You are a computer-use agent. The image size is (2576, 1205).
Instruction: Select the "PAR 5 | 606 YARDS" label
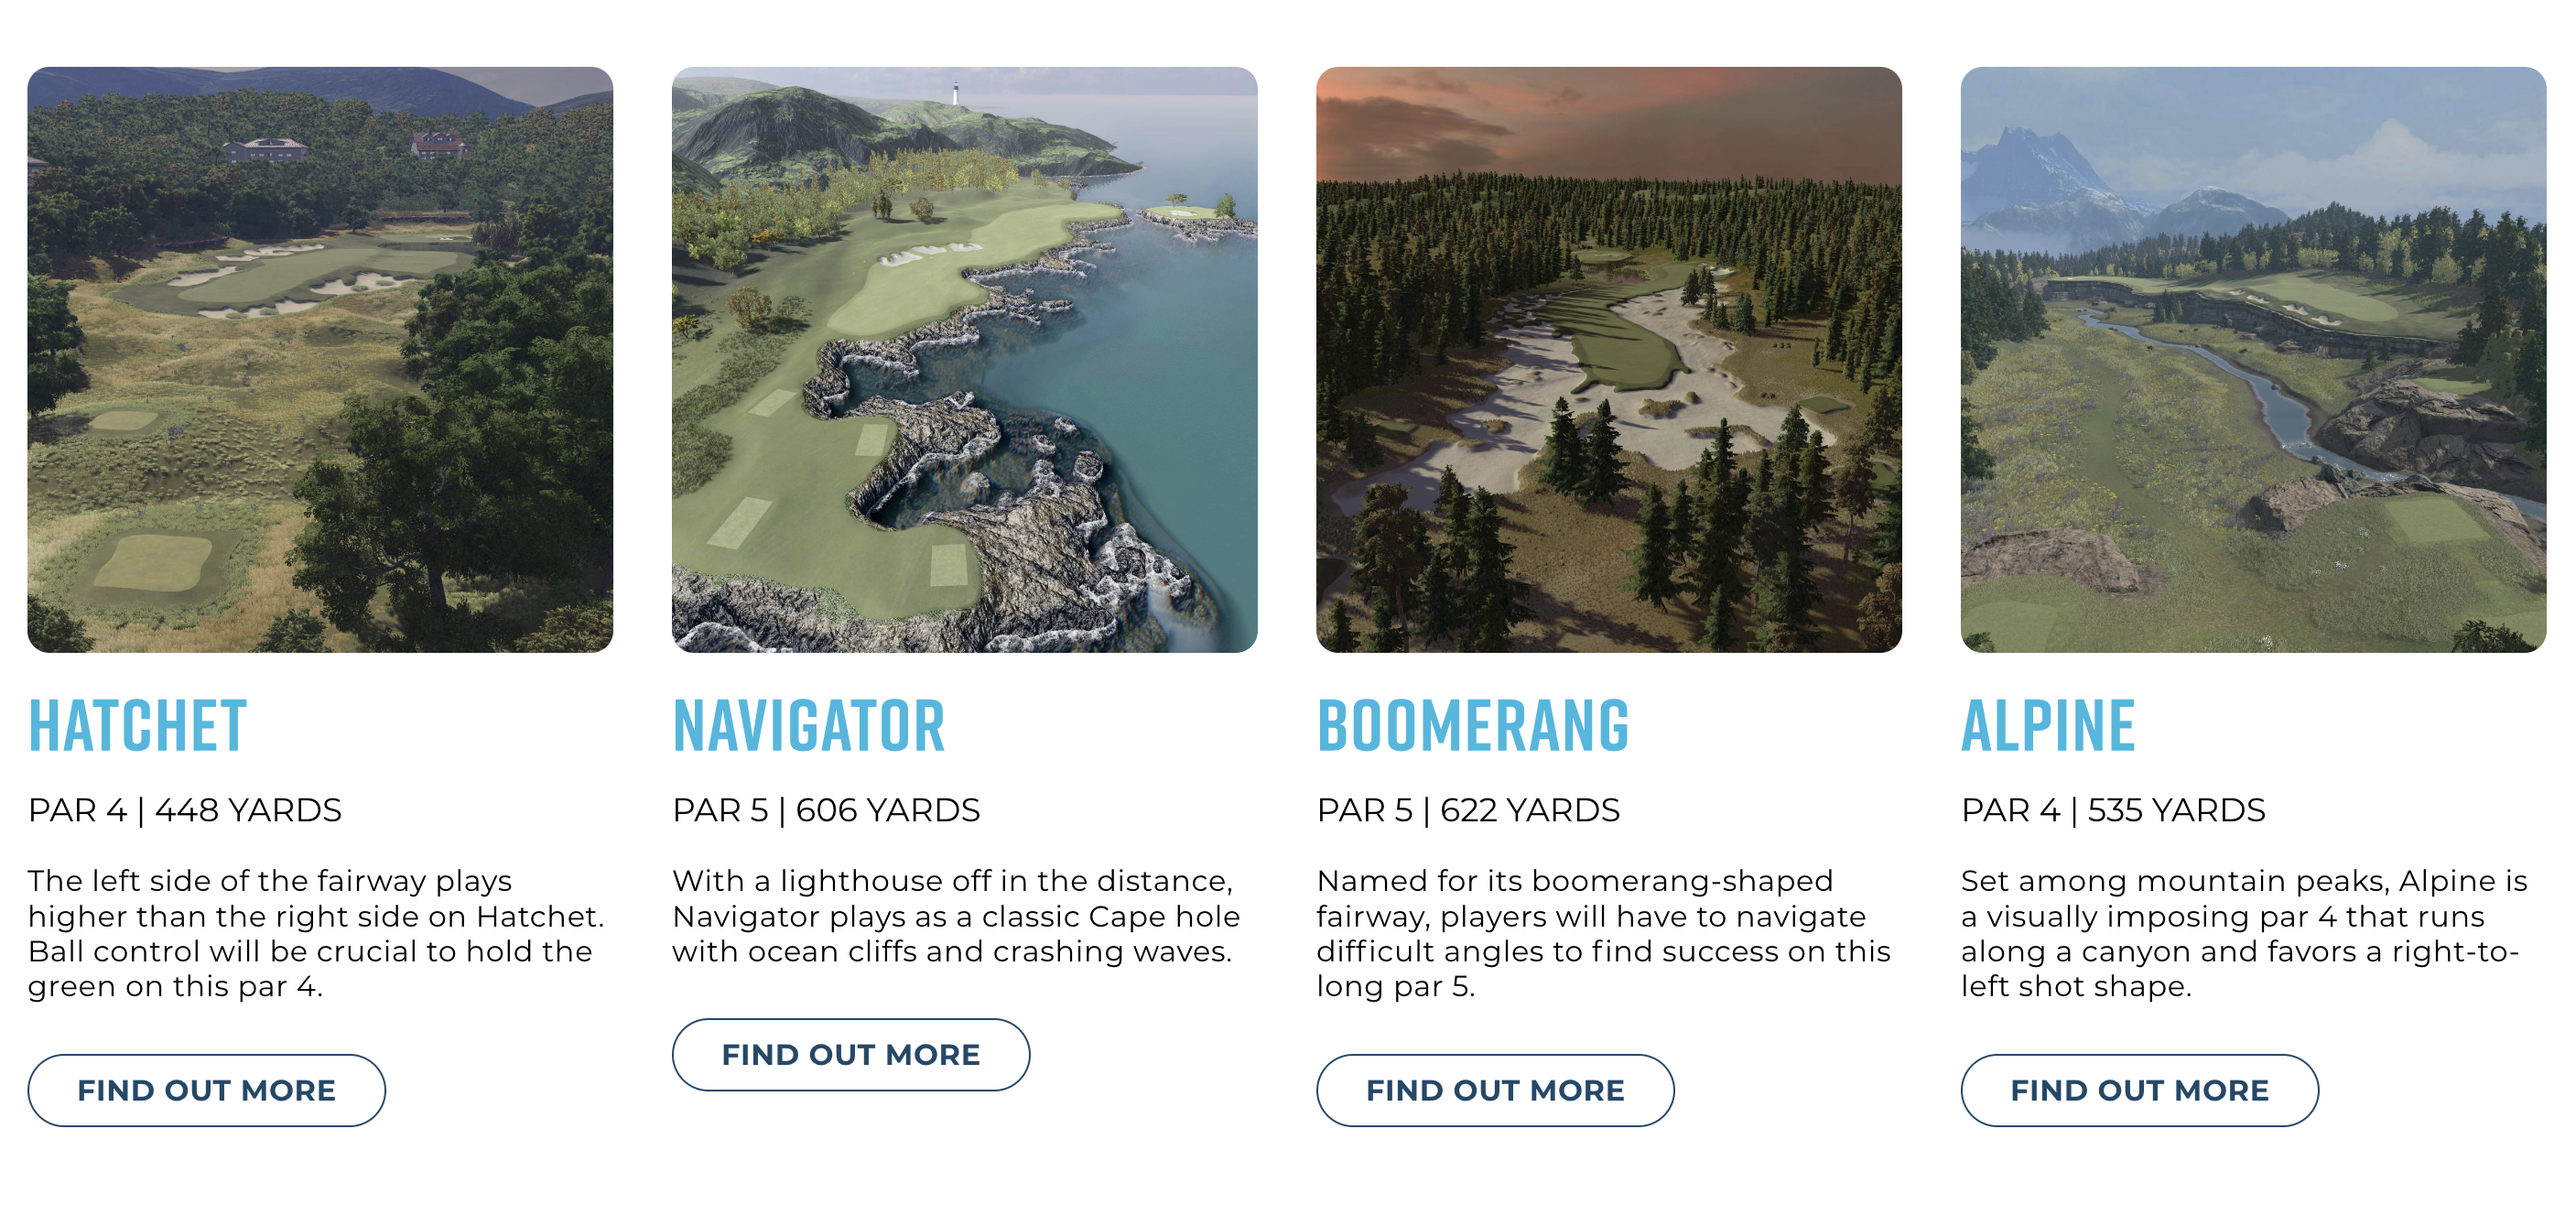pyautogui.click(x=826, y=810)
